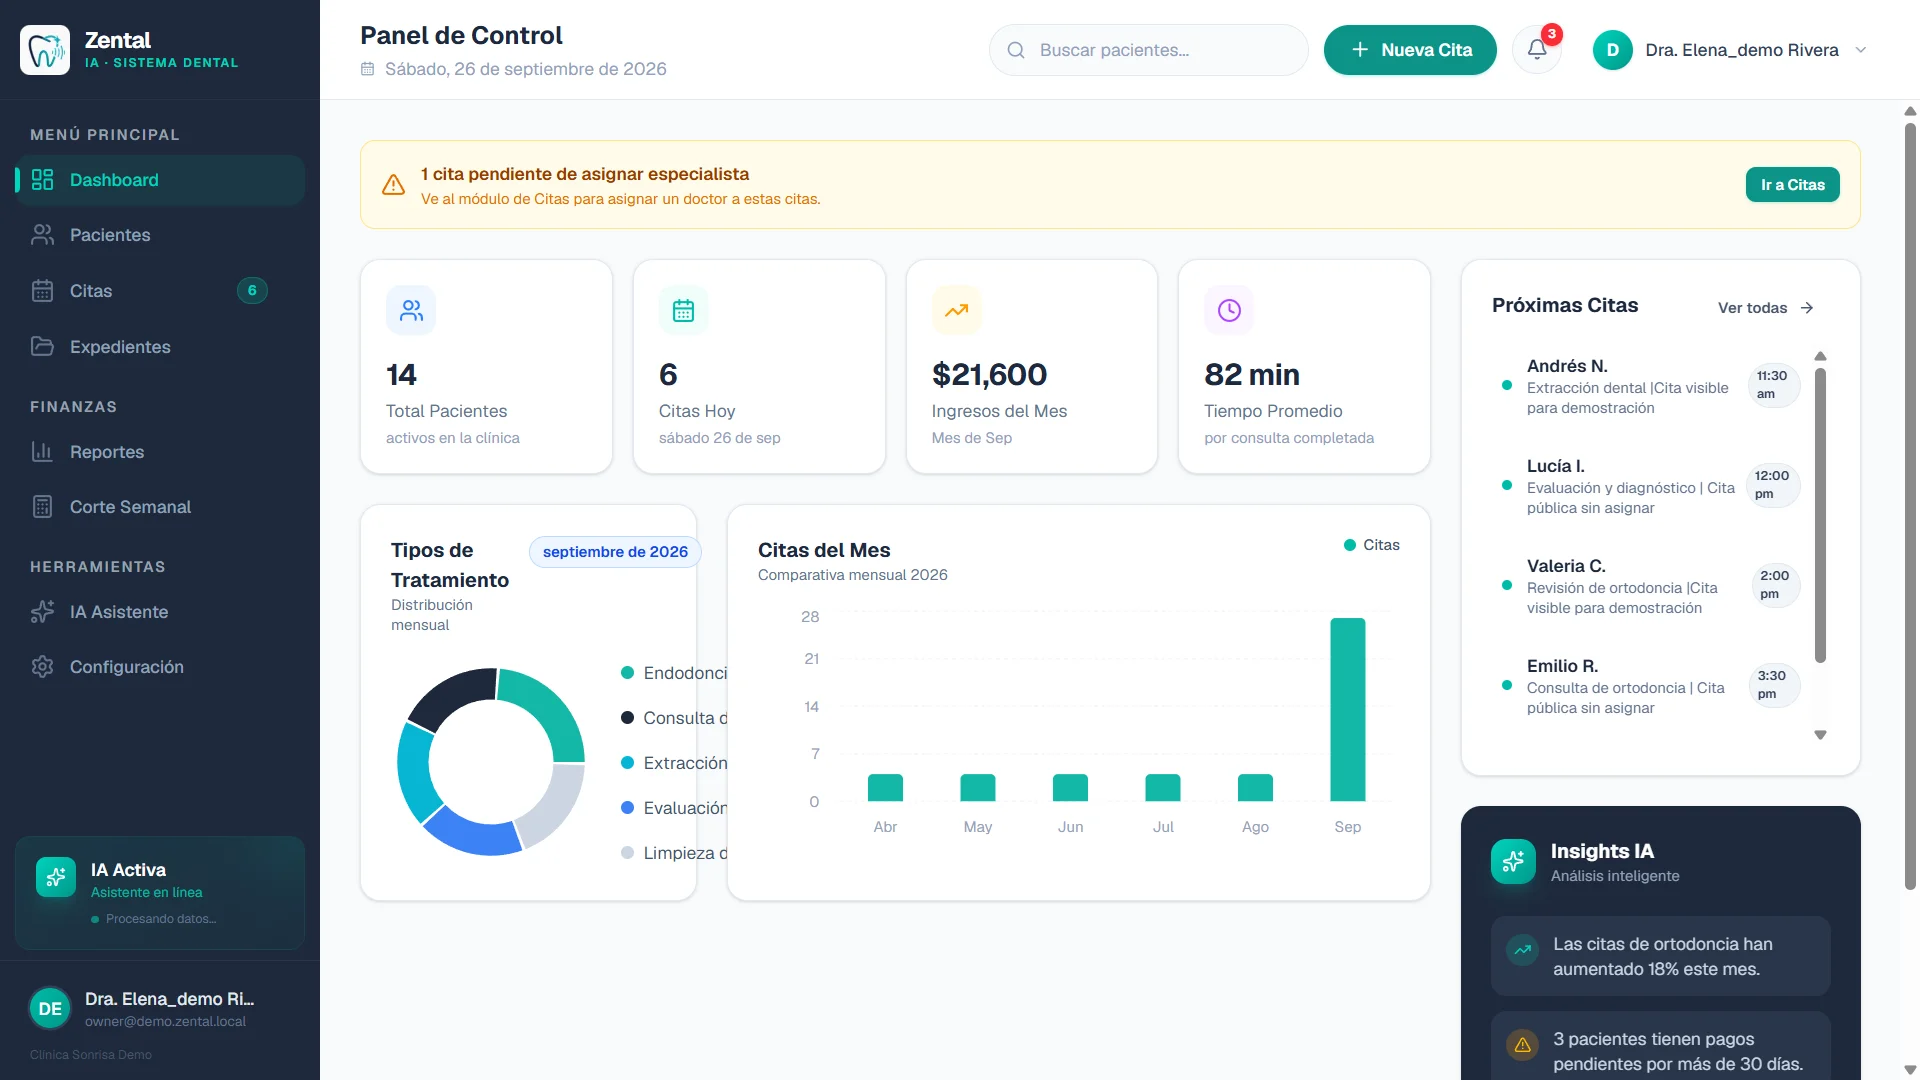Click the Reportes bar chart icon
Image resolution: width=1920 pixels, height=1080 pixels.
[42, 452]
